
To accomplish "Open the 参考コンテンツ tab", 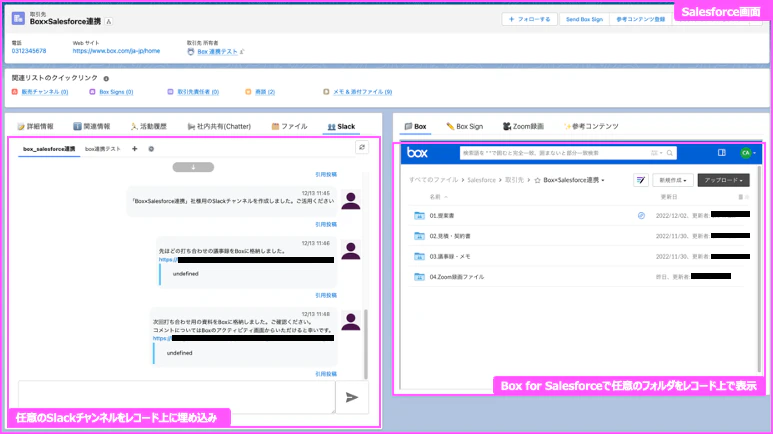I will [x=591, y=127].
